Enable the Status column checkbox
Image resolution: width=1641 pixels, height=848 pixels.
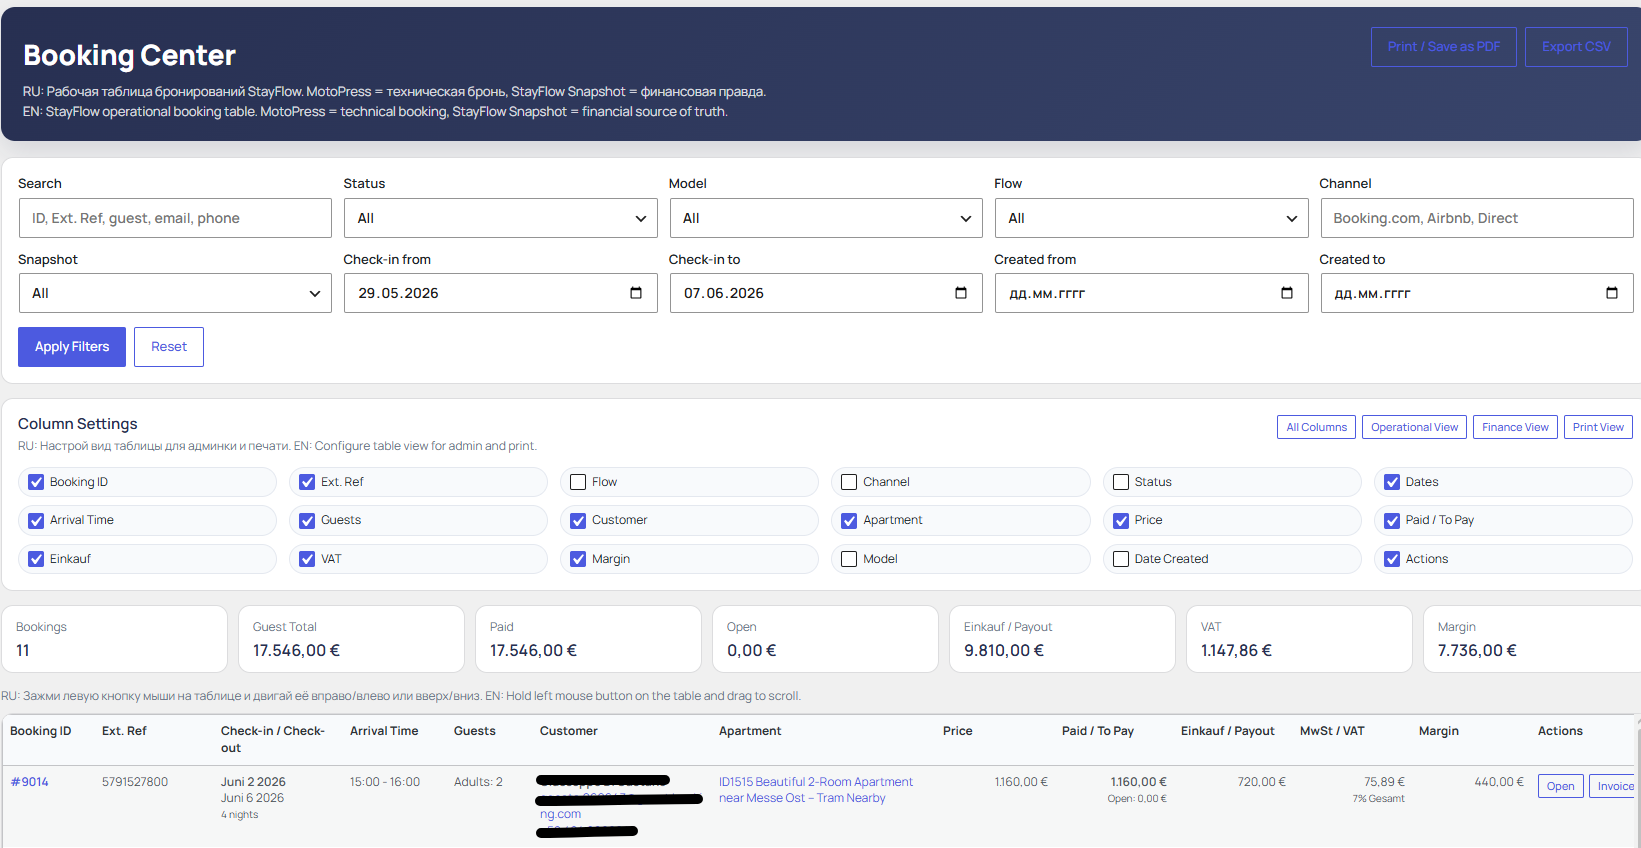[x=1121, y=482]
